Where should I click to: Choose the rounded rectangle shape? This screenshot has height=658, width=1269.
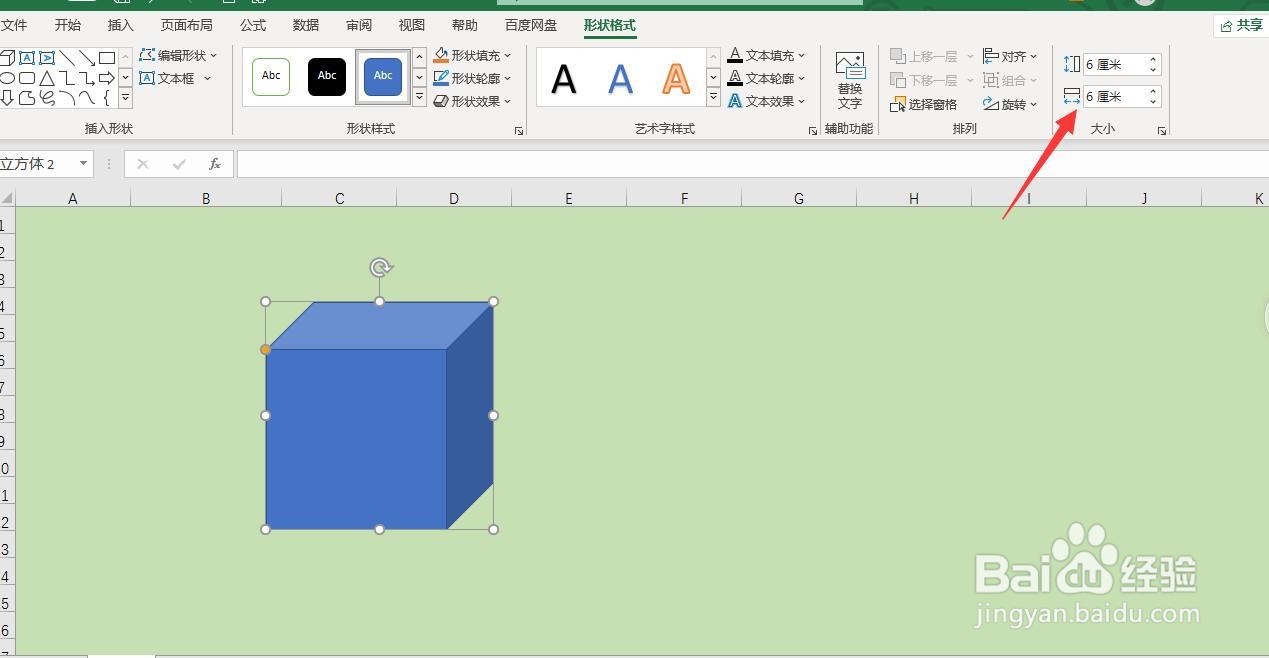pyautogui.click(x=27, y=78)
